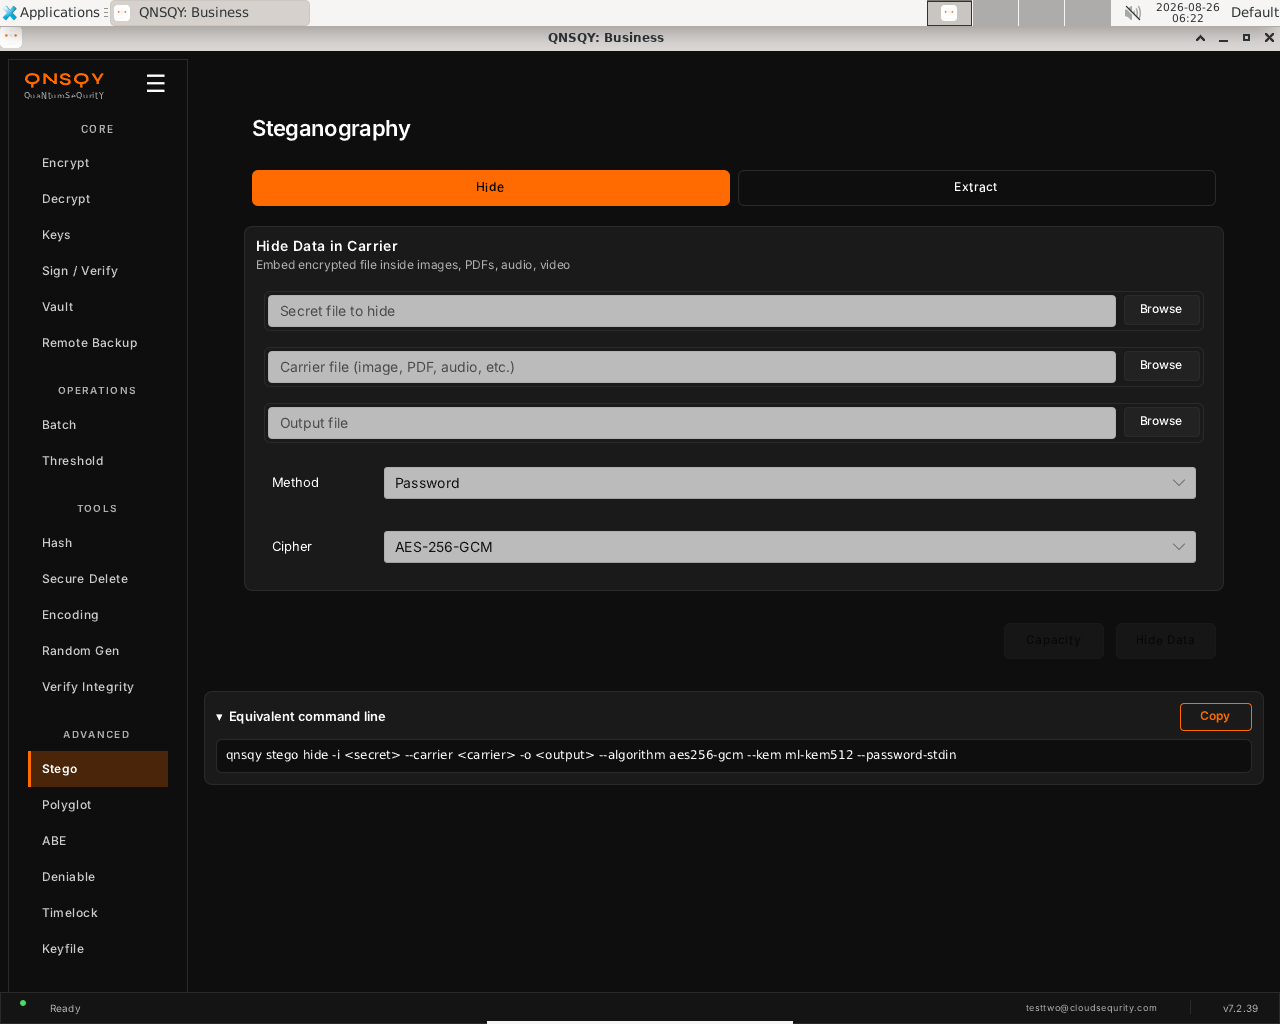Open Encrypt in the sidebar
1280x1024 pixels.
click(97, 163)
